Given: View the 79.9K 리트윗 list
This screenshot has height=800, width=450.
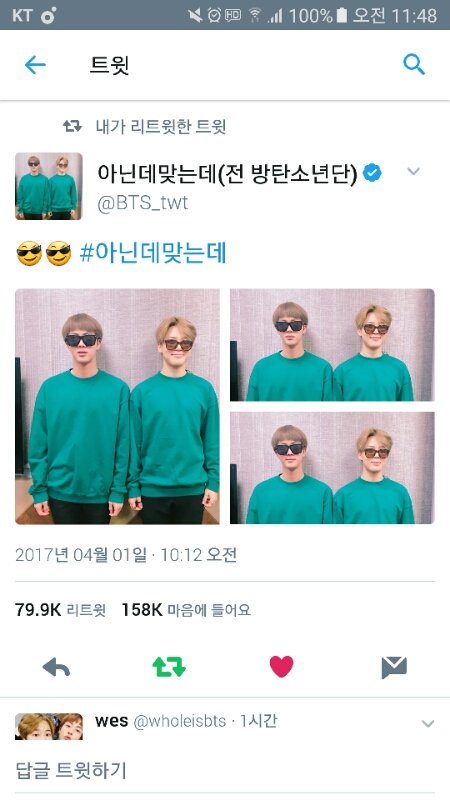Looking at the screenshot, I should tap(60, 610).
